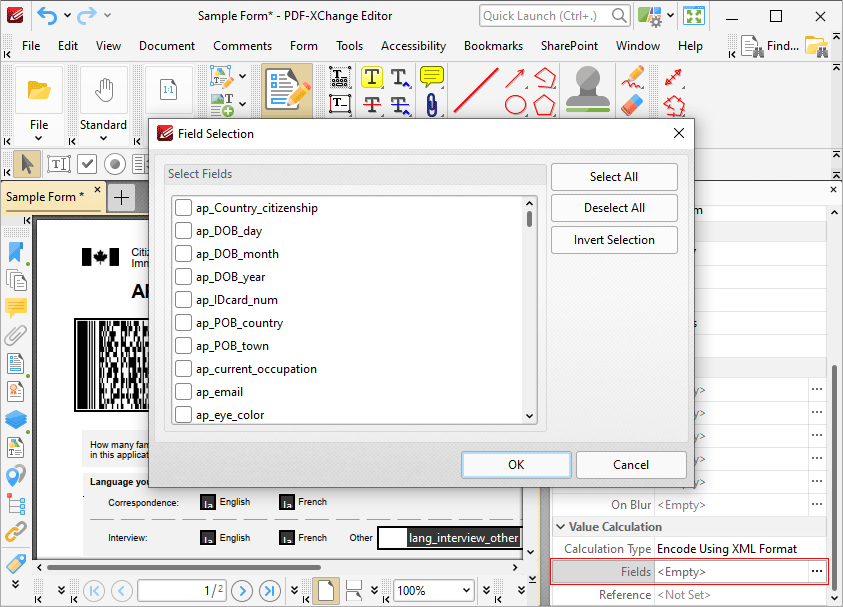Open the Bookmarks side panel icon
The width and height of the screenshot is (843, 607).
point(16,253)
